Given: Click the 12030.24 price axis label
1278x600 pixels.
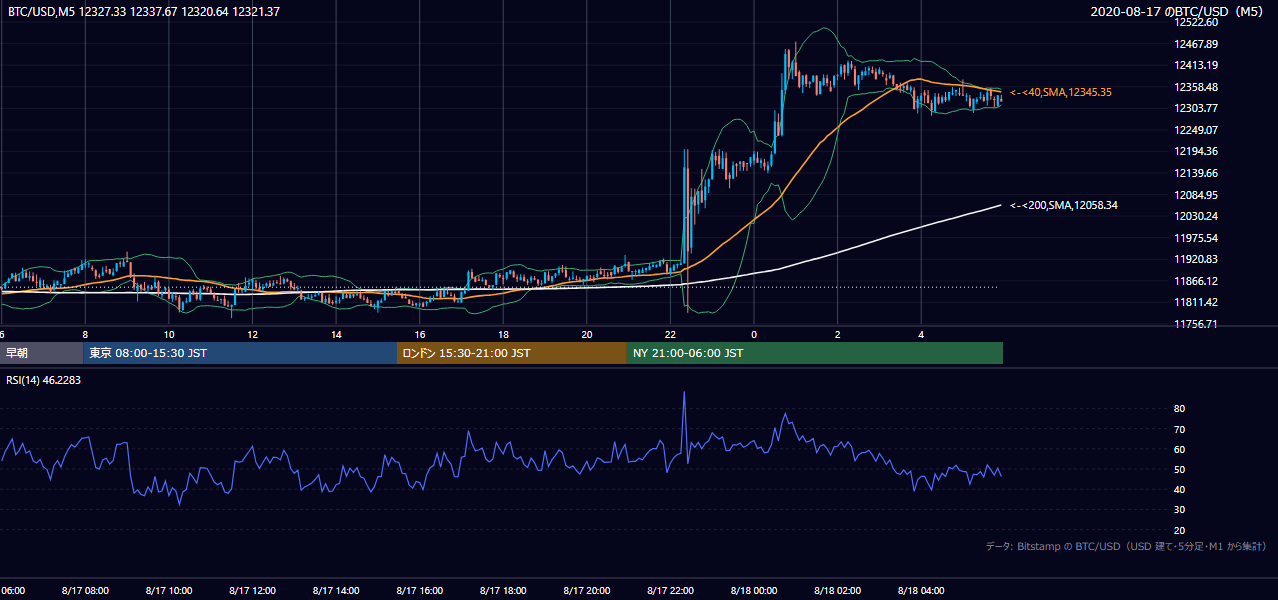Looking at the screenshot, I should [x=1196, y=216].
